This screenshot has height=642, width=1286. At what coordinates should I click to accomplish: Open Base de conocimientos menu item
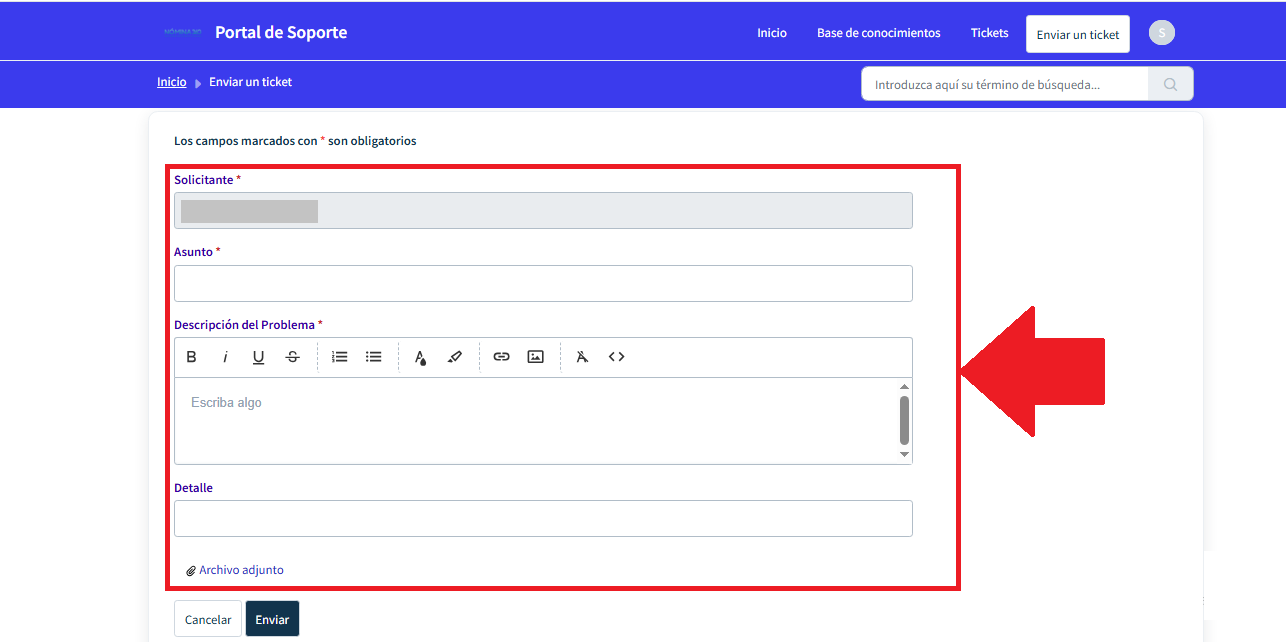tap(879, 33)
